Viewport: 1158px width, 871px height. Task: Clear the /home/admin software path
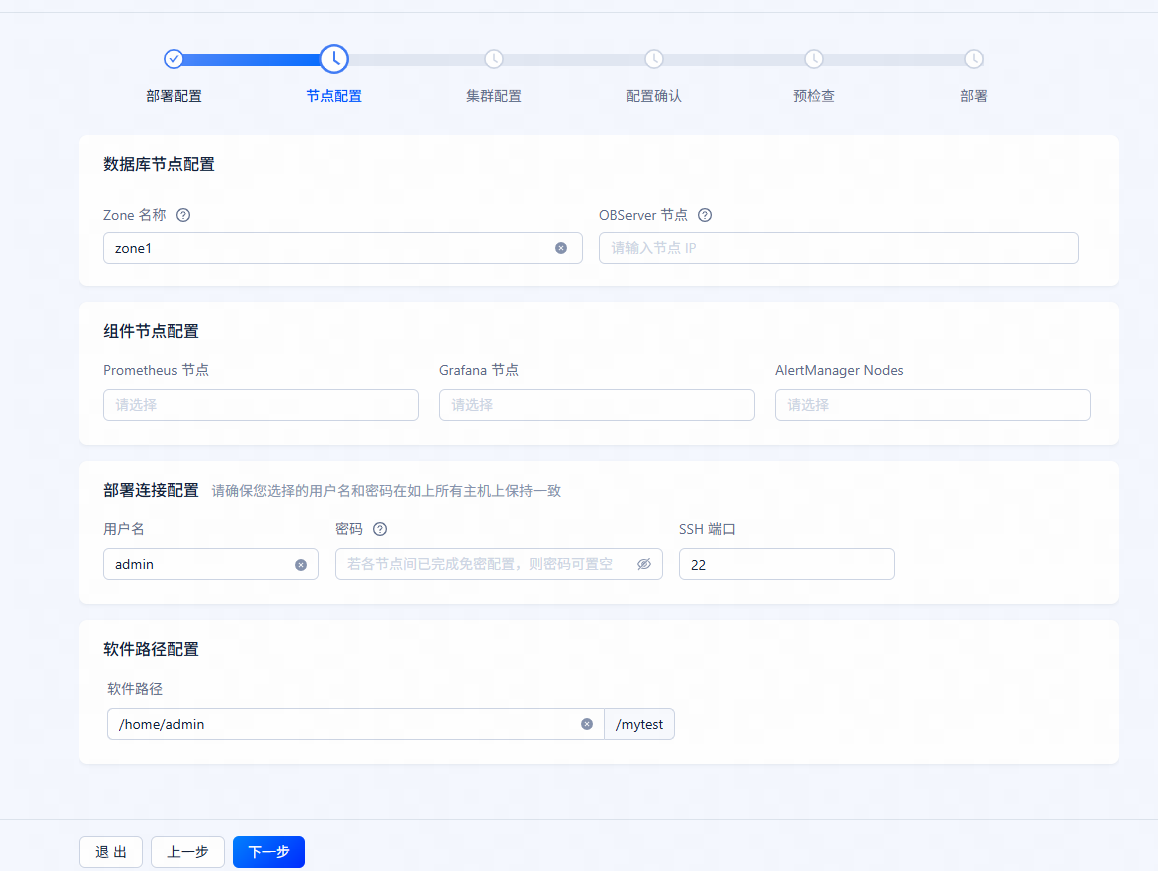587,724
